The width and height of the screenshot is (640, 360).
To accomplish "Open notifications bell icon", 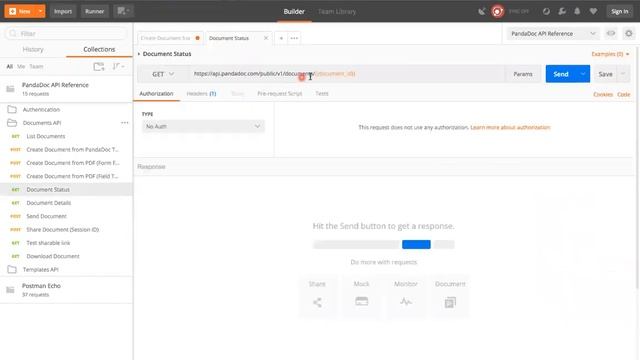I will point(577,11).
